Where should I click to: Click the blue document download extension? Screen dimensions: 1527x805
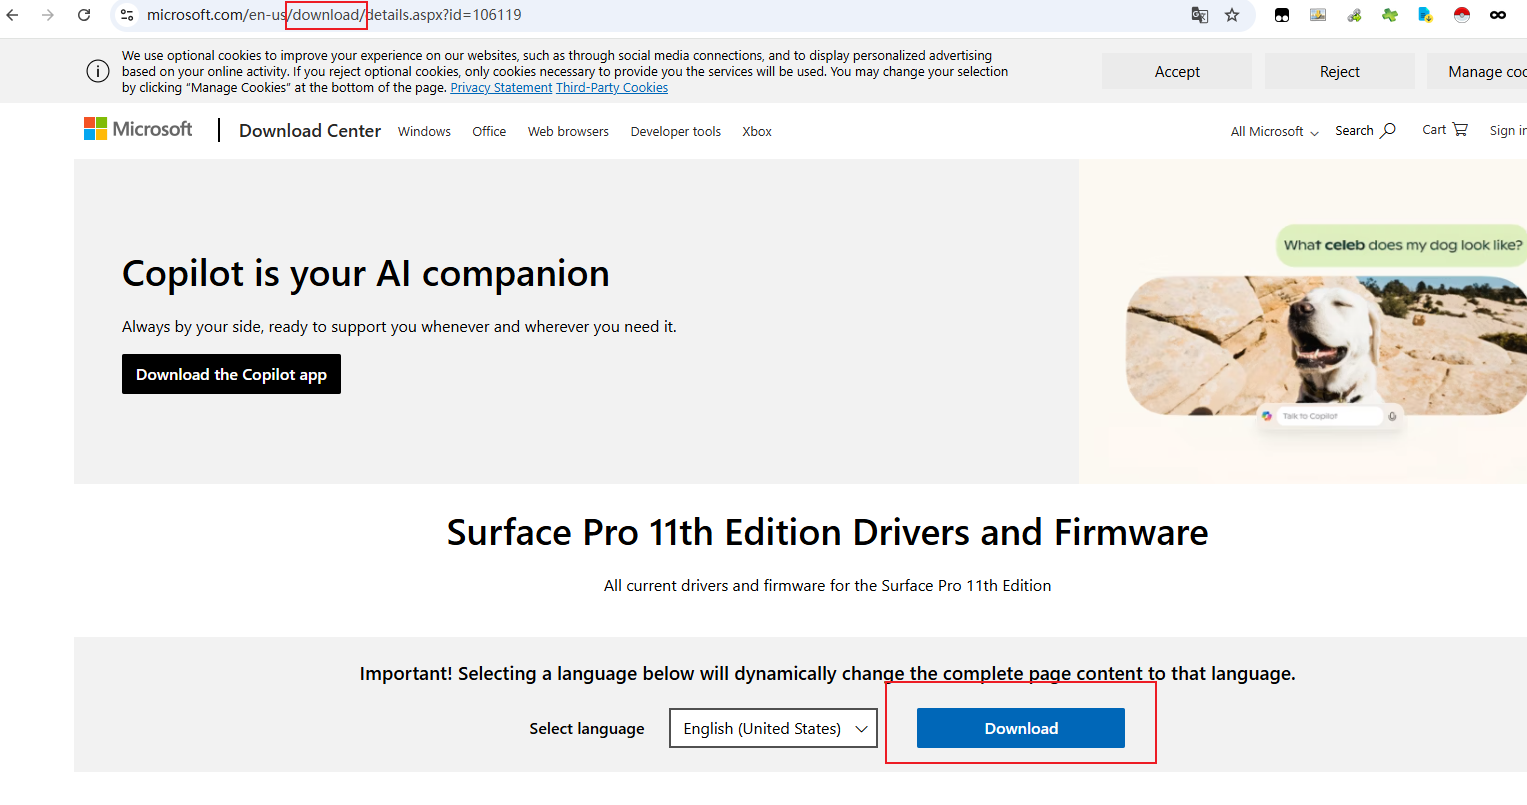point(1426,15)
